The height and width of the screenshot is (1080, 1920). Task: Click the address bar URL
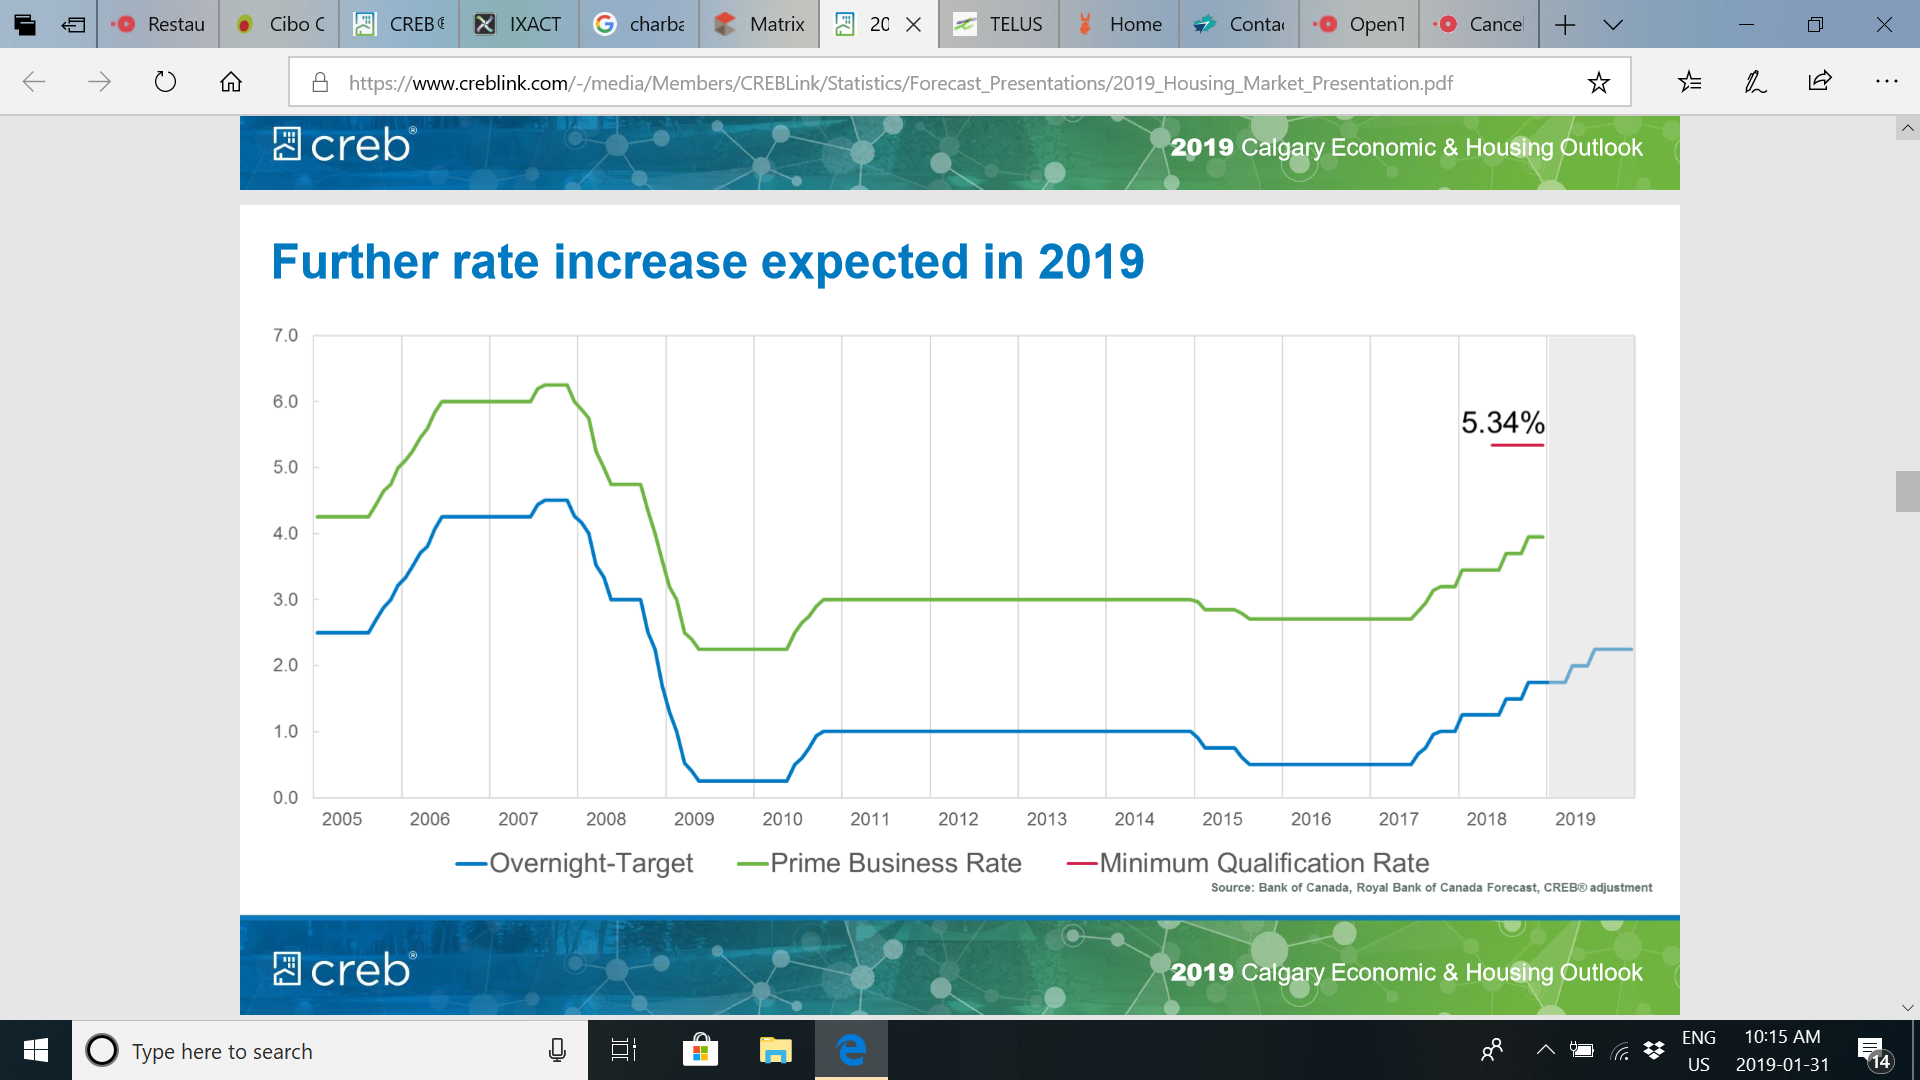click(900, 83)
